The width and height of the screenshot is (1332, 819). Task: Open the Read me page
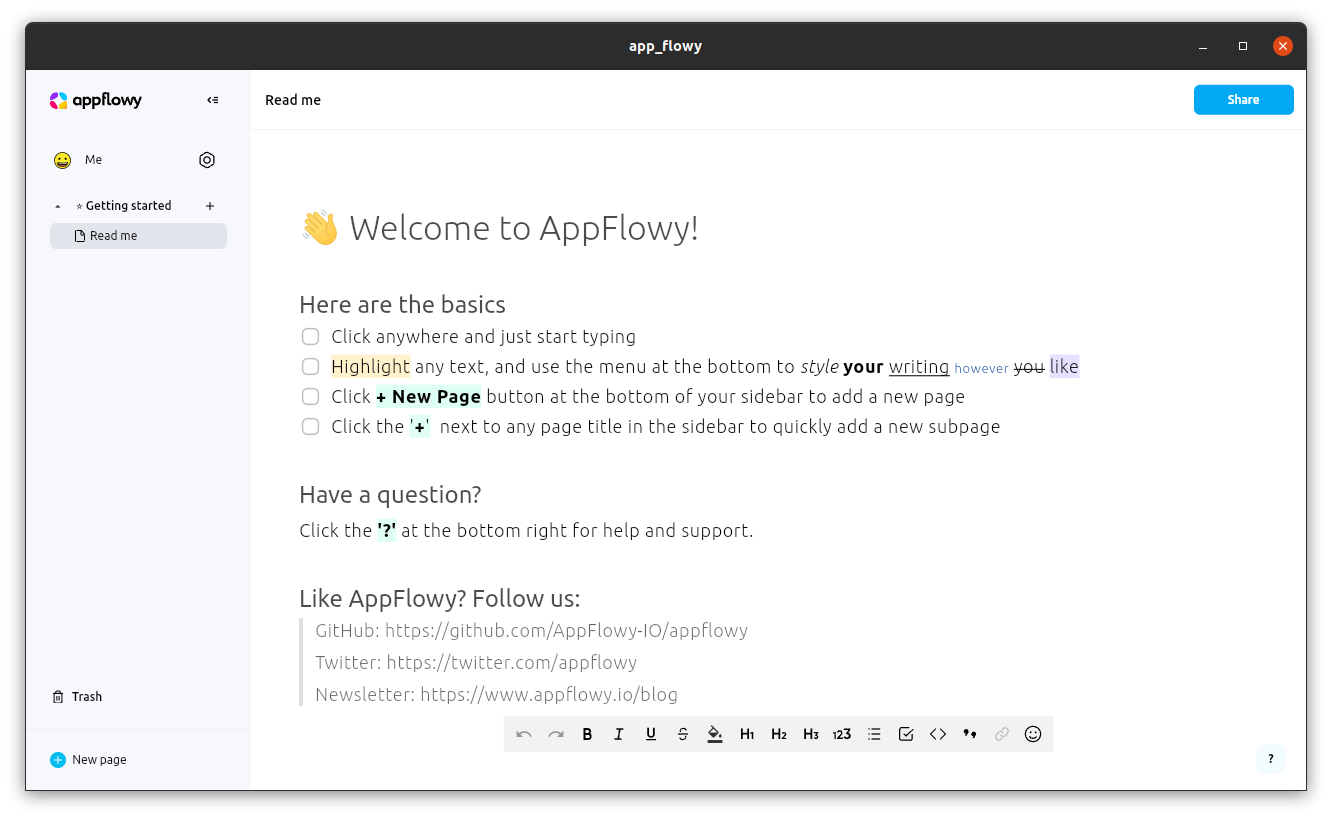(114, 235)
